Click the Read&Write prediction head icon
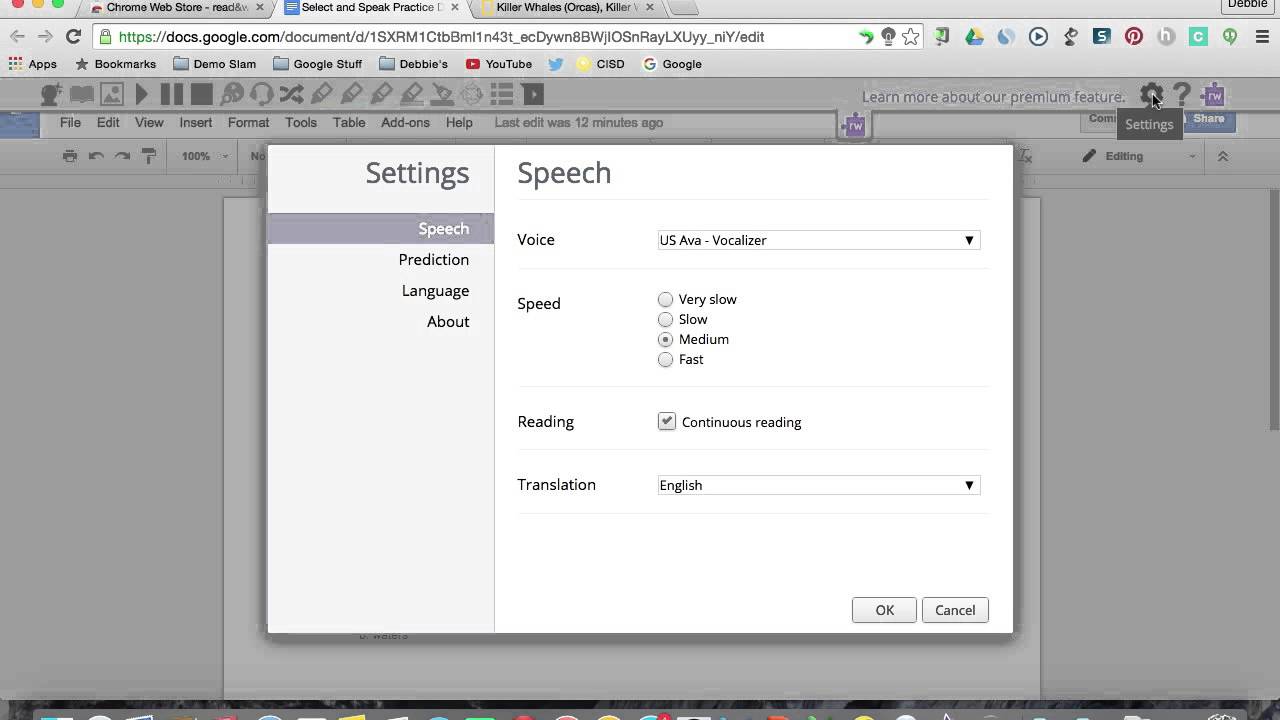The image size is (1280, 720). (52, 94)
